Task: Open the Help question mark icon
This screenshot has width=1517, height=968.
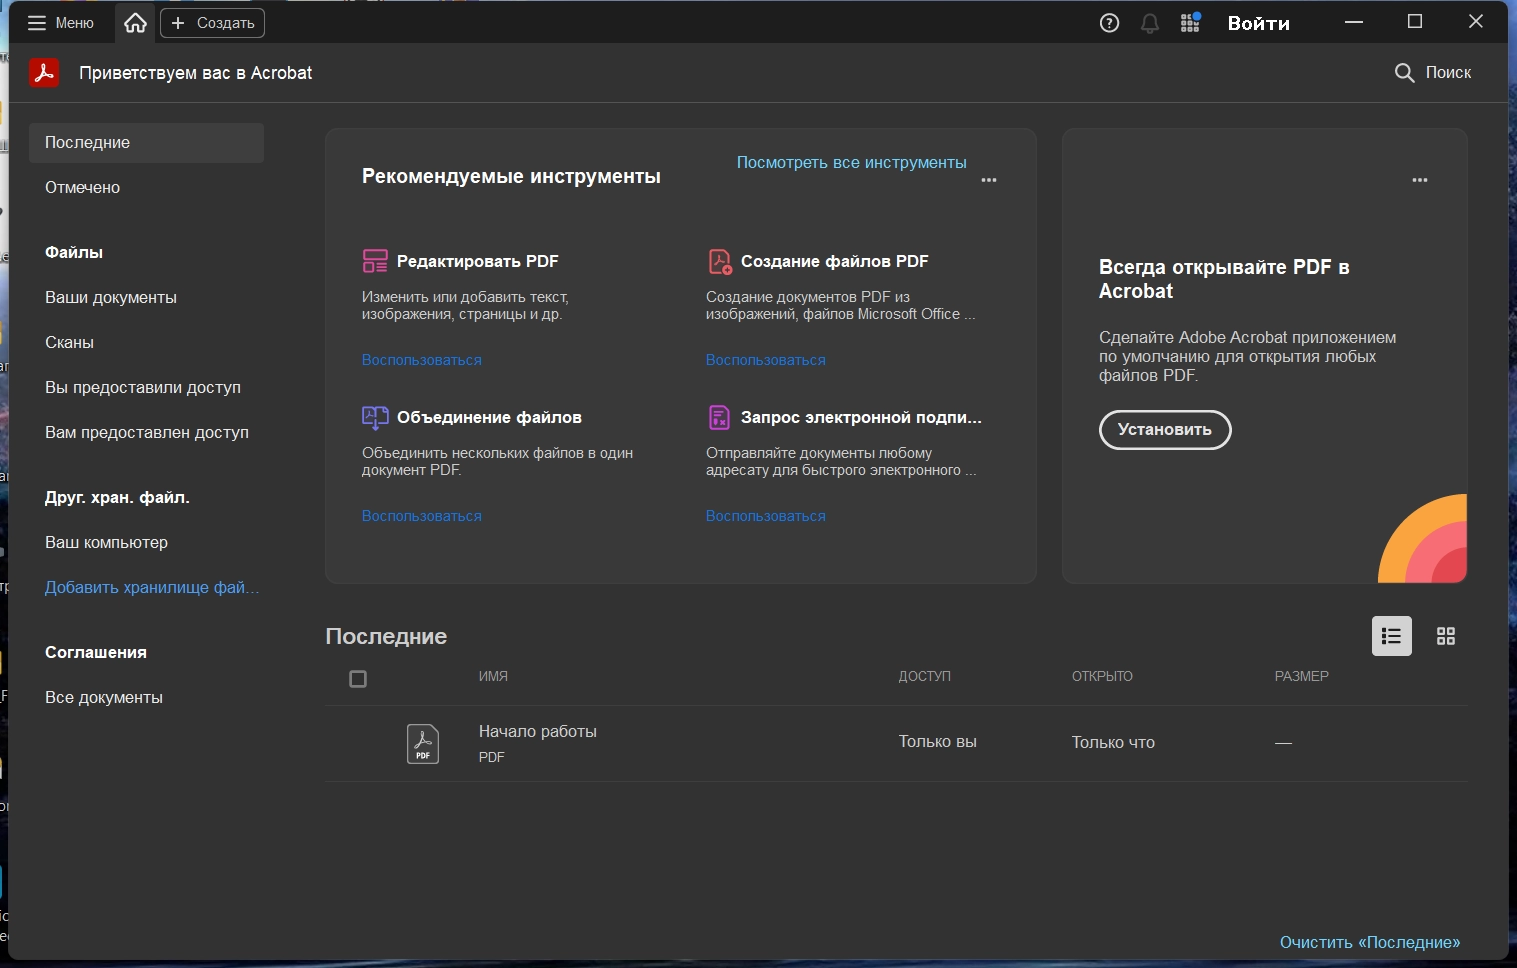Action: 1109,23
